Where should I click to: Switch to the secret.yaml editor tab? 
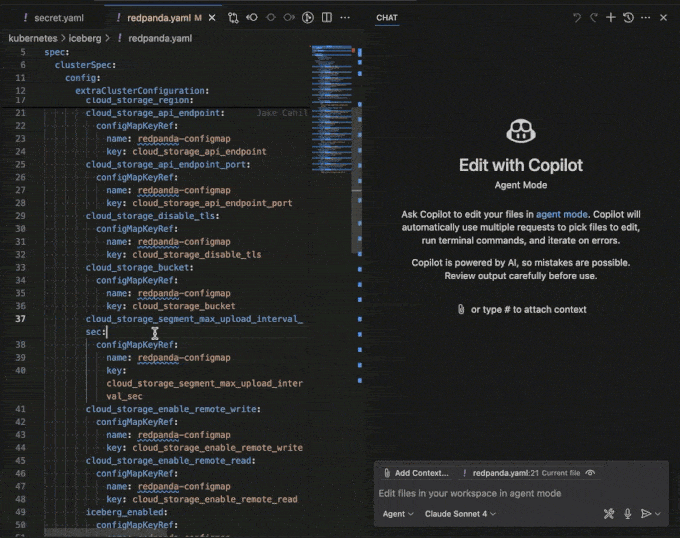pos(53,18)
